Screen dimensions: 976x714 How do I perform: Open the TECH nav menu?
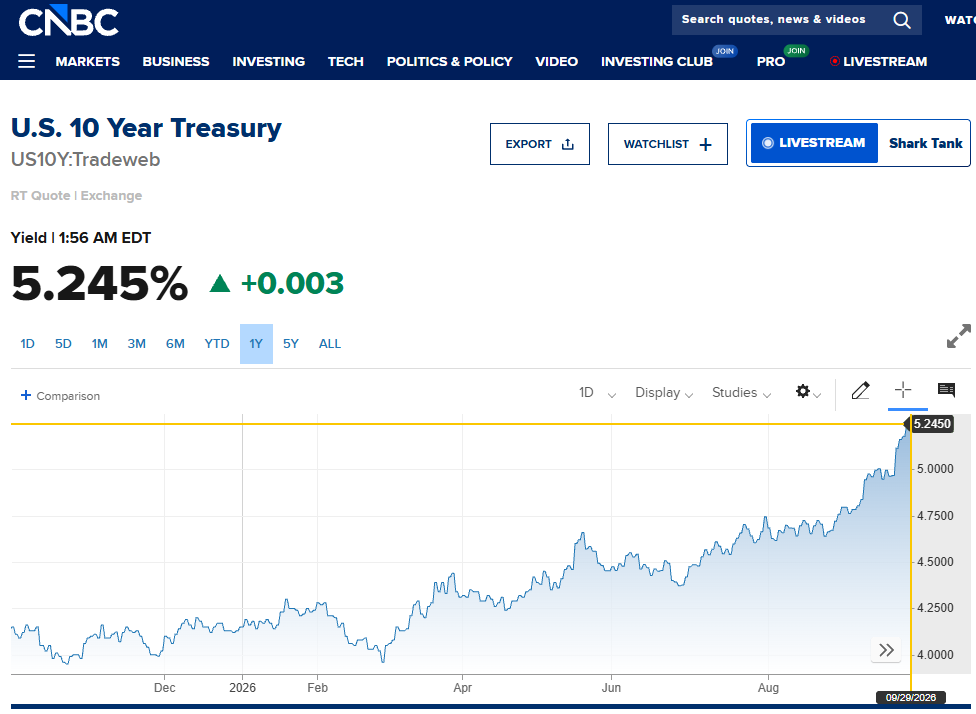(345, 62)
